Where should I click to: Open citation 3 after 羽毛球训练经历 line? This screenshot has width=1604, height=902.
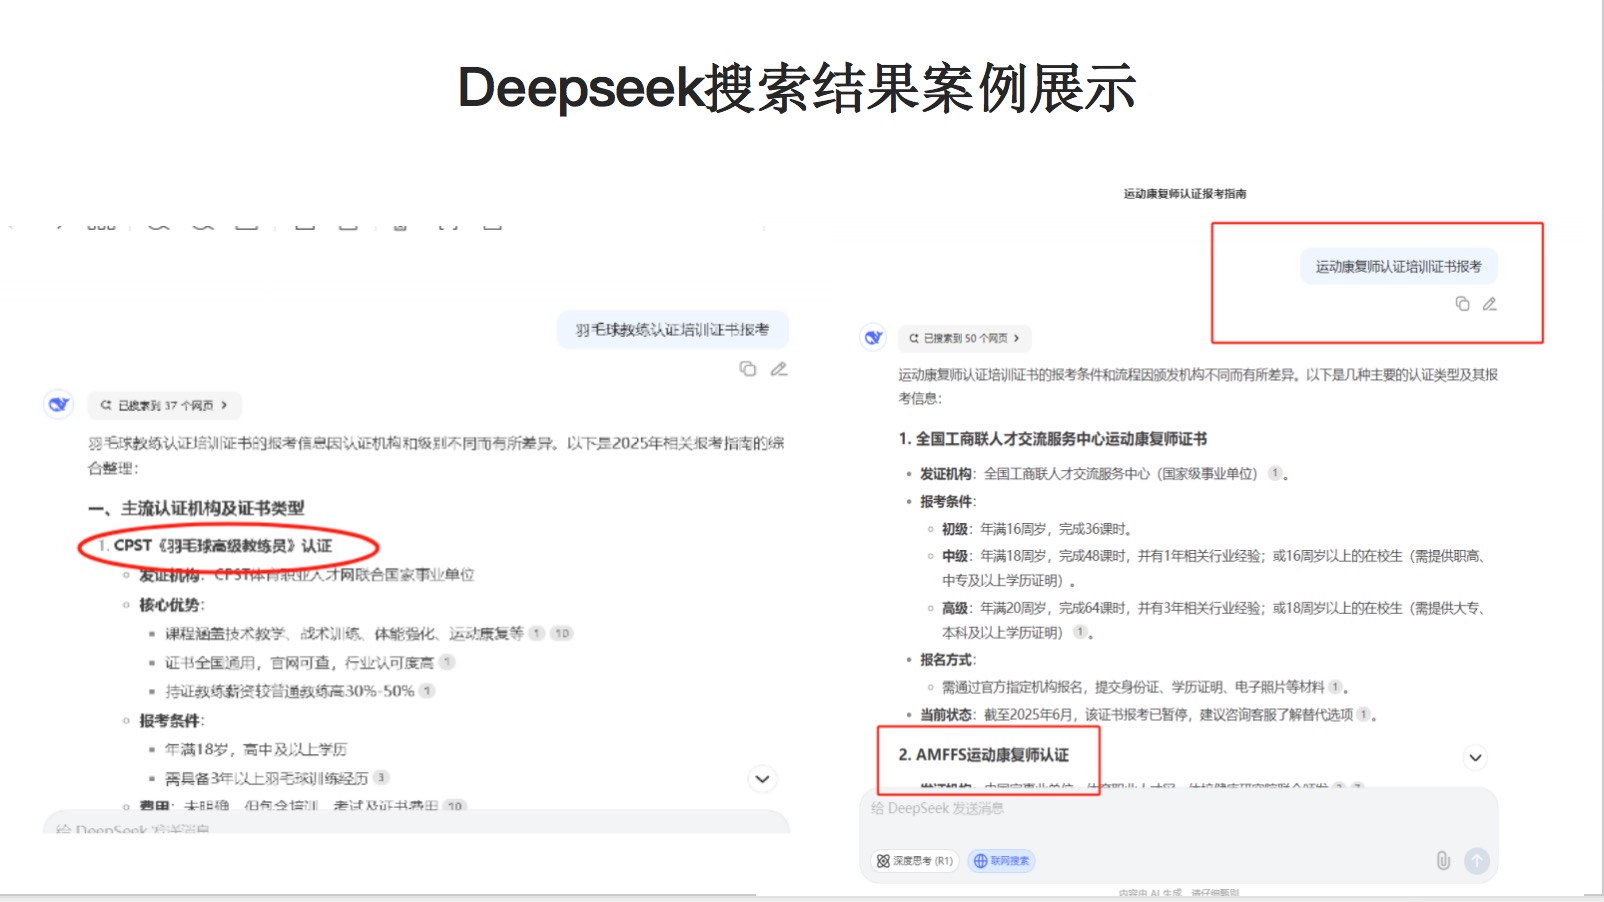coord(381,778)
